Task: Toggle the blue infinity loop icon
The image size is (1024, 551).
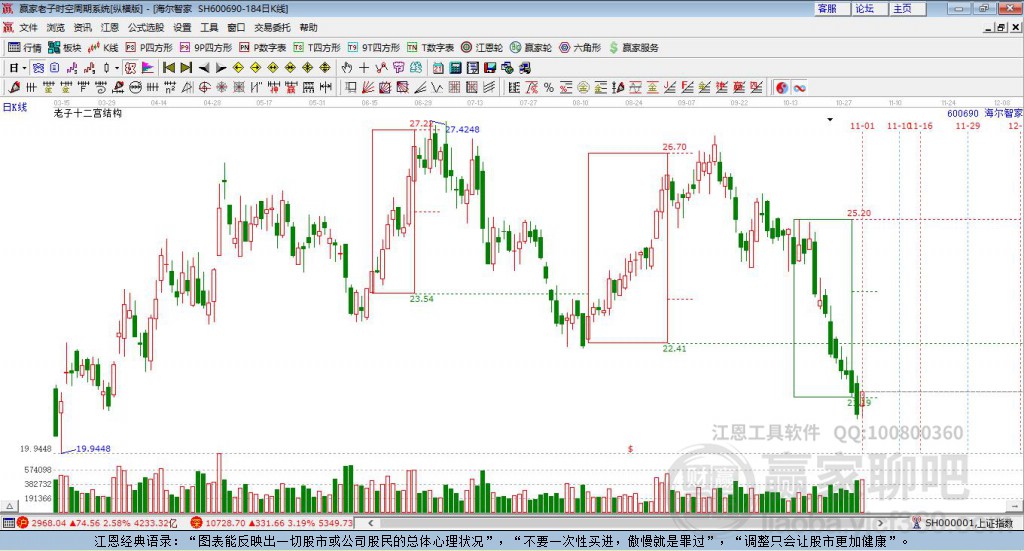Action: pos(800,87)
